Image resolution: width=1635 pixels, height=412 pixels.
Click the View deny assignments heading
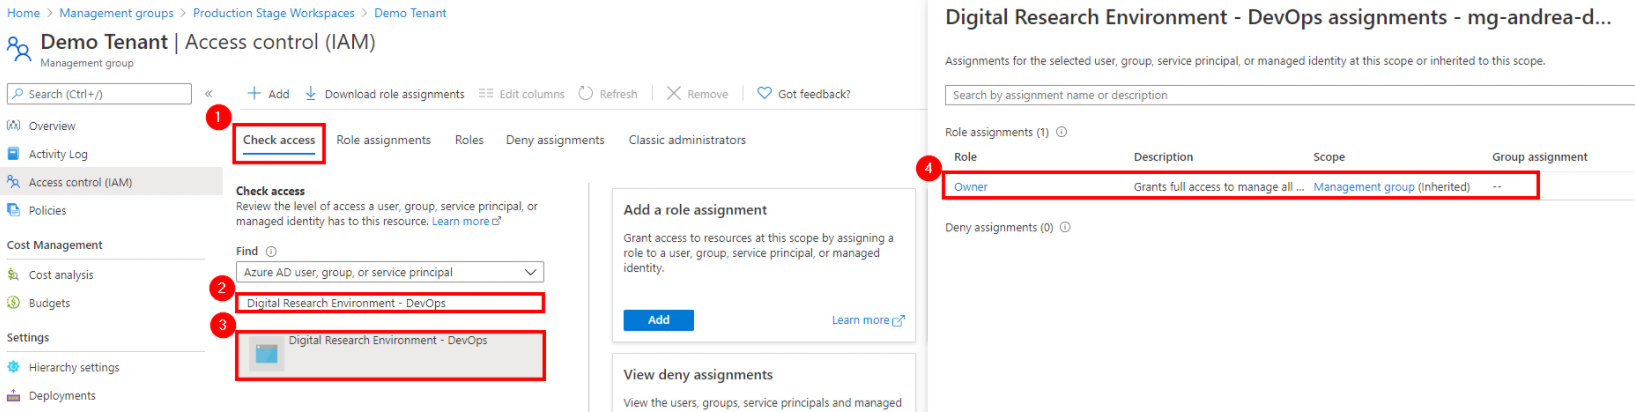point(698,375)
